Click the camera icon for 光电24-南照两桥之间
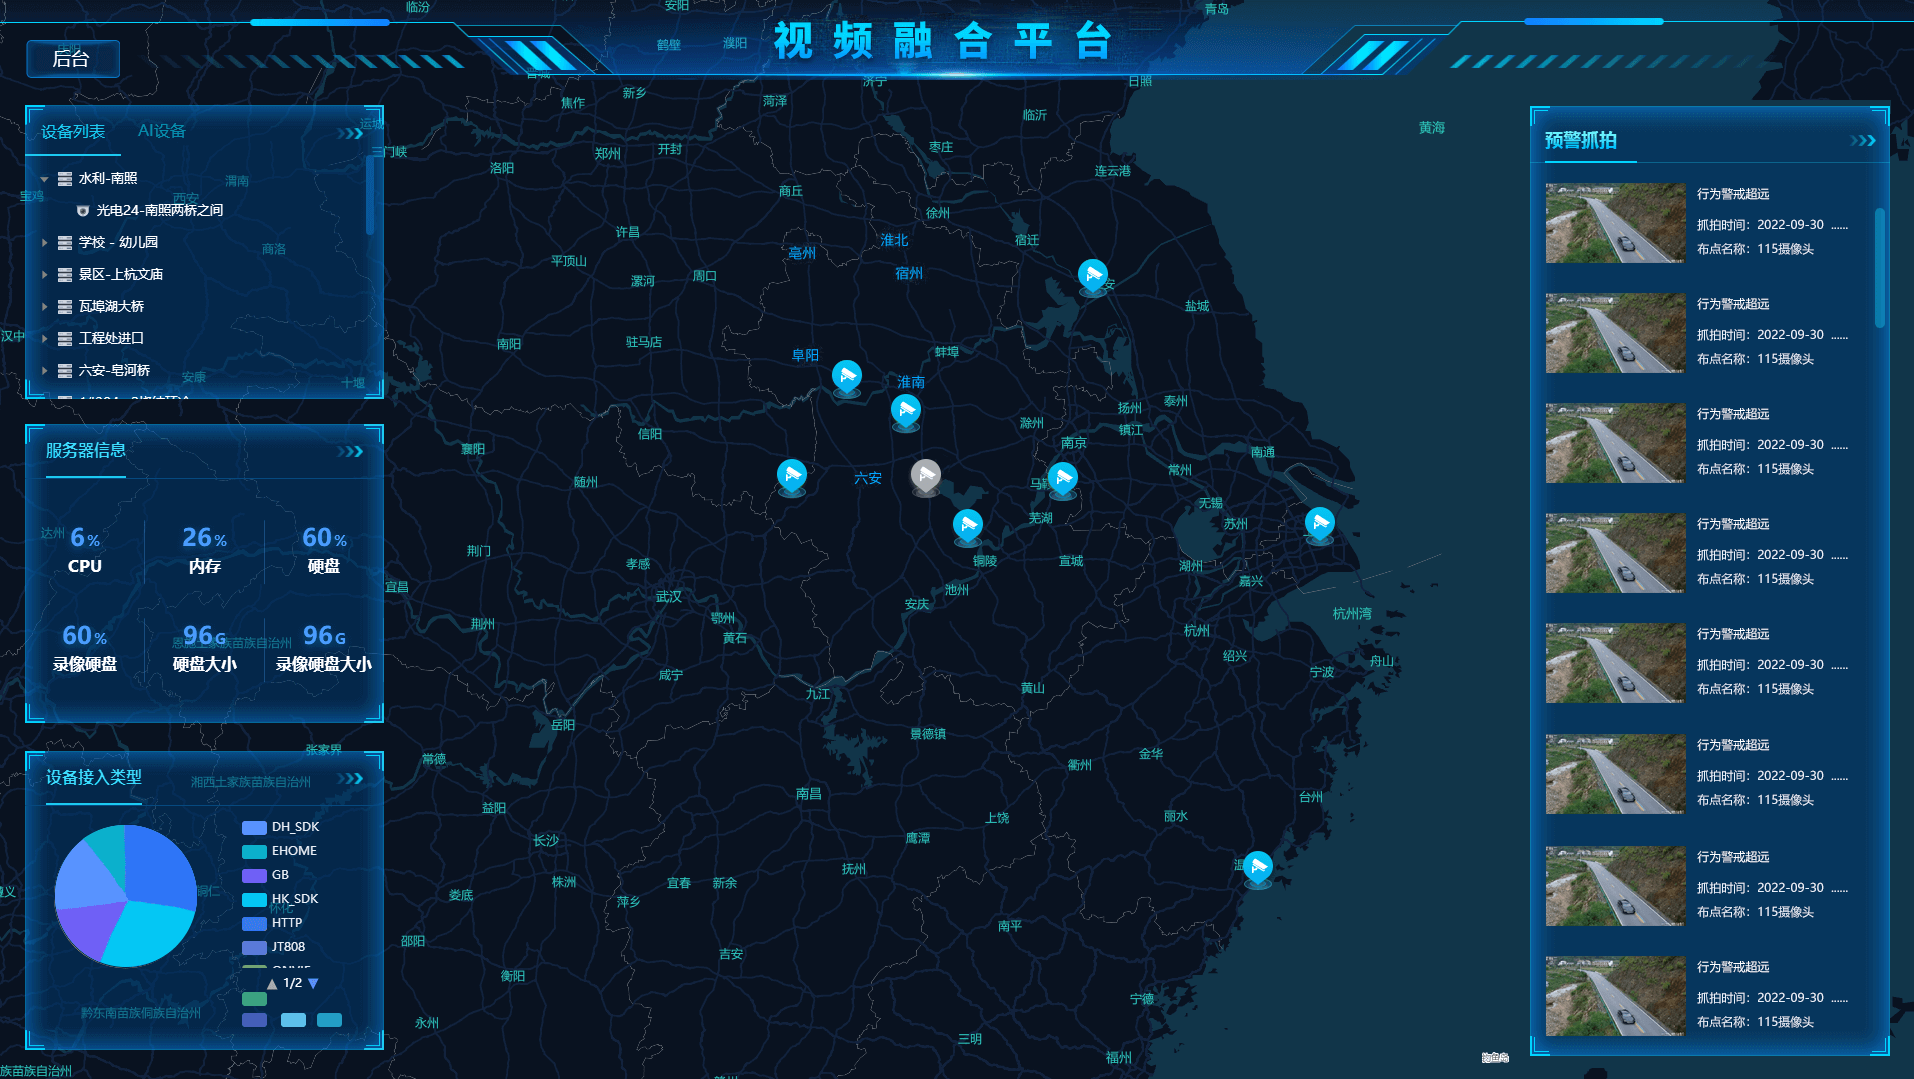The width and height of the screenshot is (1914, 1079). click(83, 211)
